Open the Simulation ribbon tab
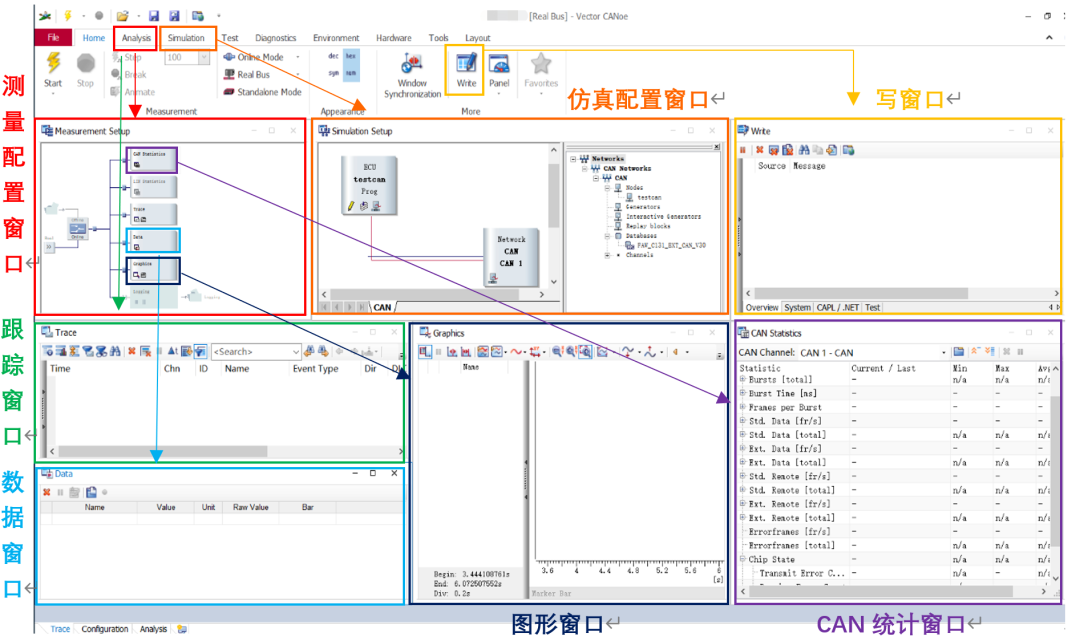 [x=186, y=38]
